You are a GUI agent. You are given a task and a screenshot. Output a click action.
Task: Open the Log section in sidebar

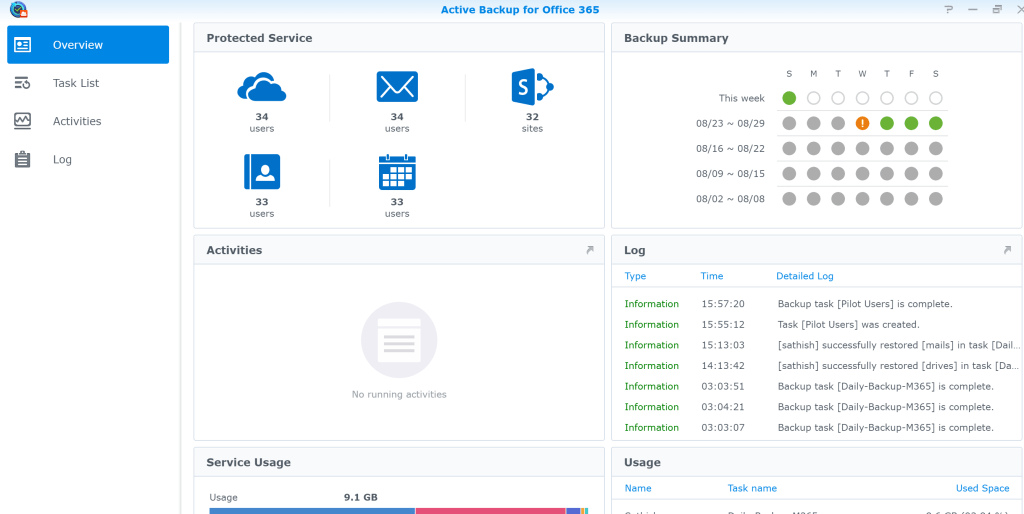(62, 159)
